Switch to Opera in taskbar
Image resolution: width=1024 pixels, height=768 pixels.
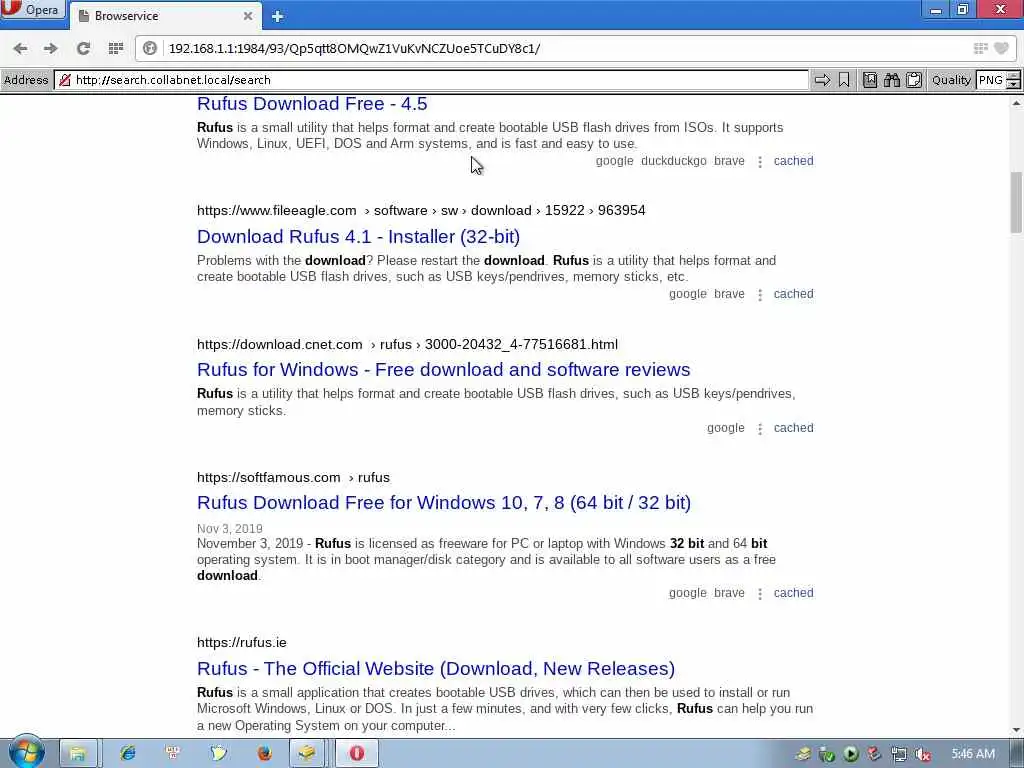coord(357,754)
